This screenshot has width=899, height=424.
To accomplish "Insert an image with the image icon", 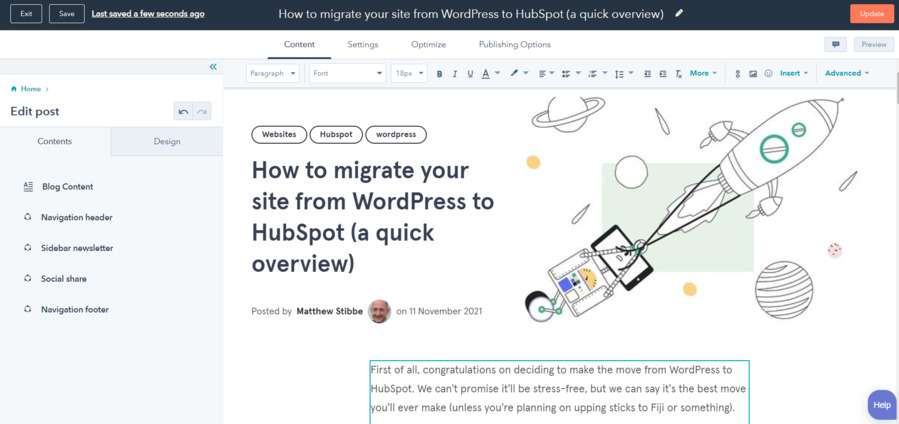I will pos(753,73).
